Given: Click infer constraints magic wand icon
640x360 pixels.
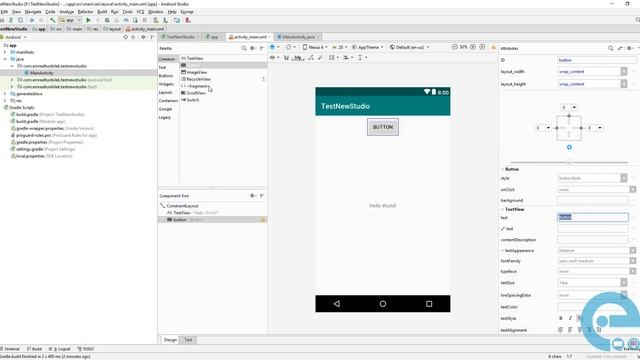Looking at the screenshot, I should [320, 58].
